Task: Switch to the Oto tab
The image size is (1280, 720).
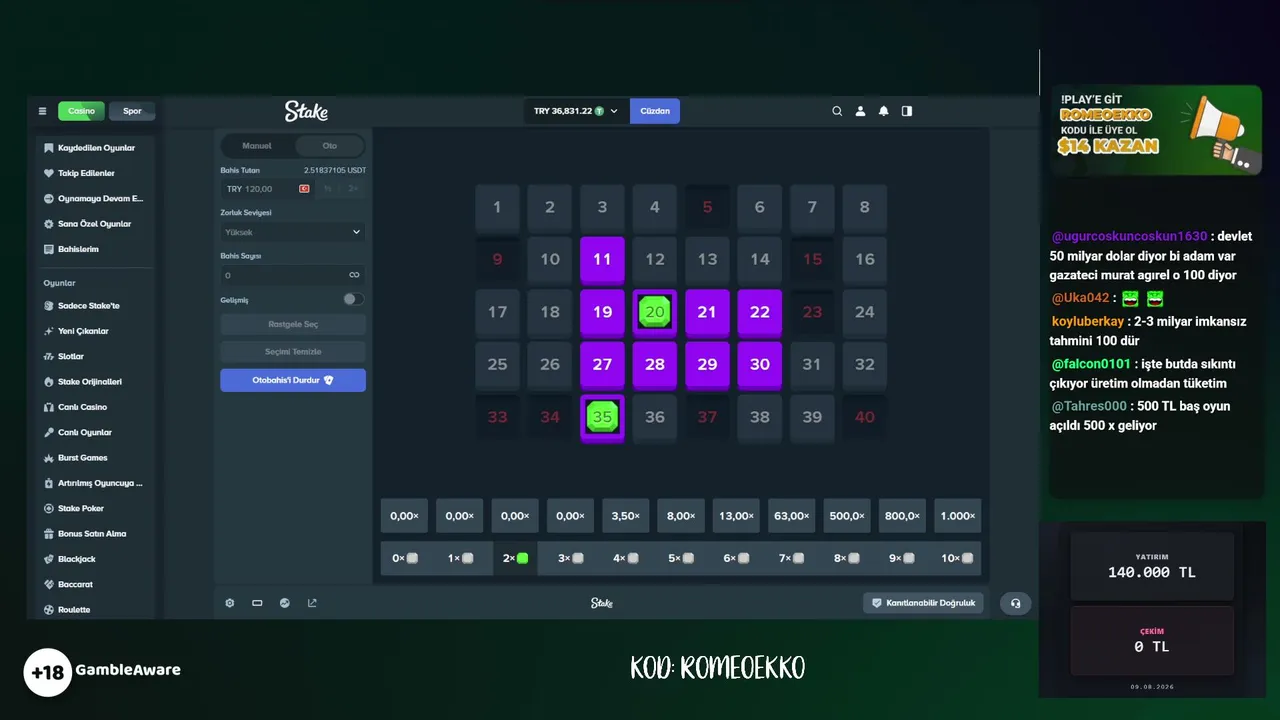Action: [329, 146]
